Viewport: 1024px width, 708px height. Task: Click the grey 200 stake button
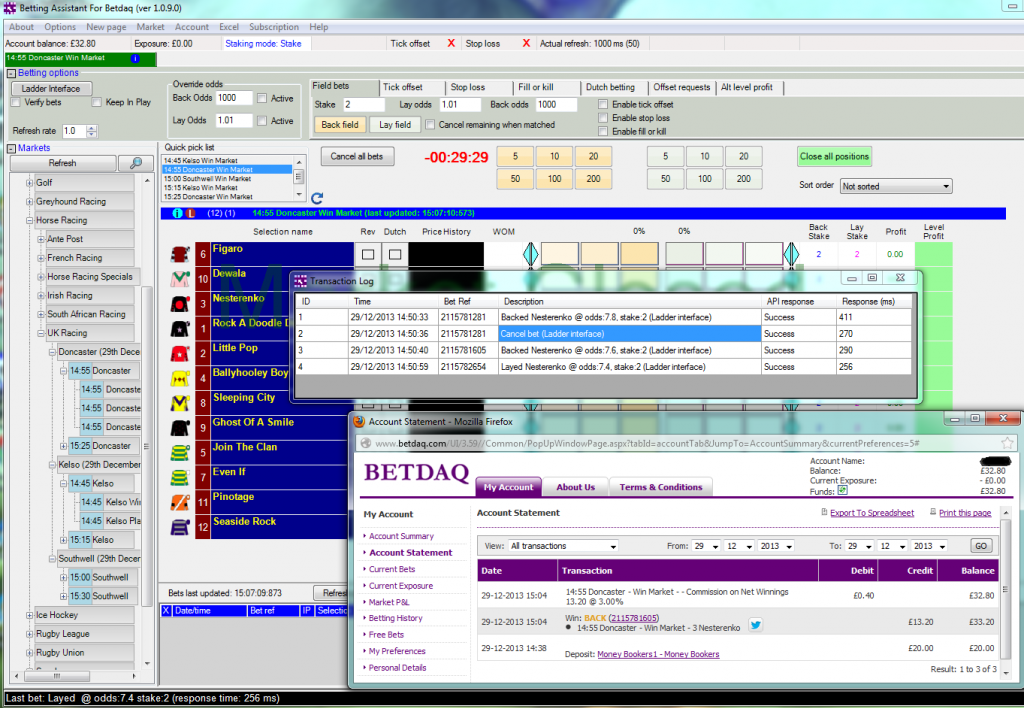[x=744, y=179]
